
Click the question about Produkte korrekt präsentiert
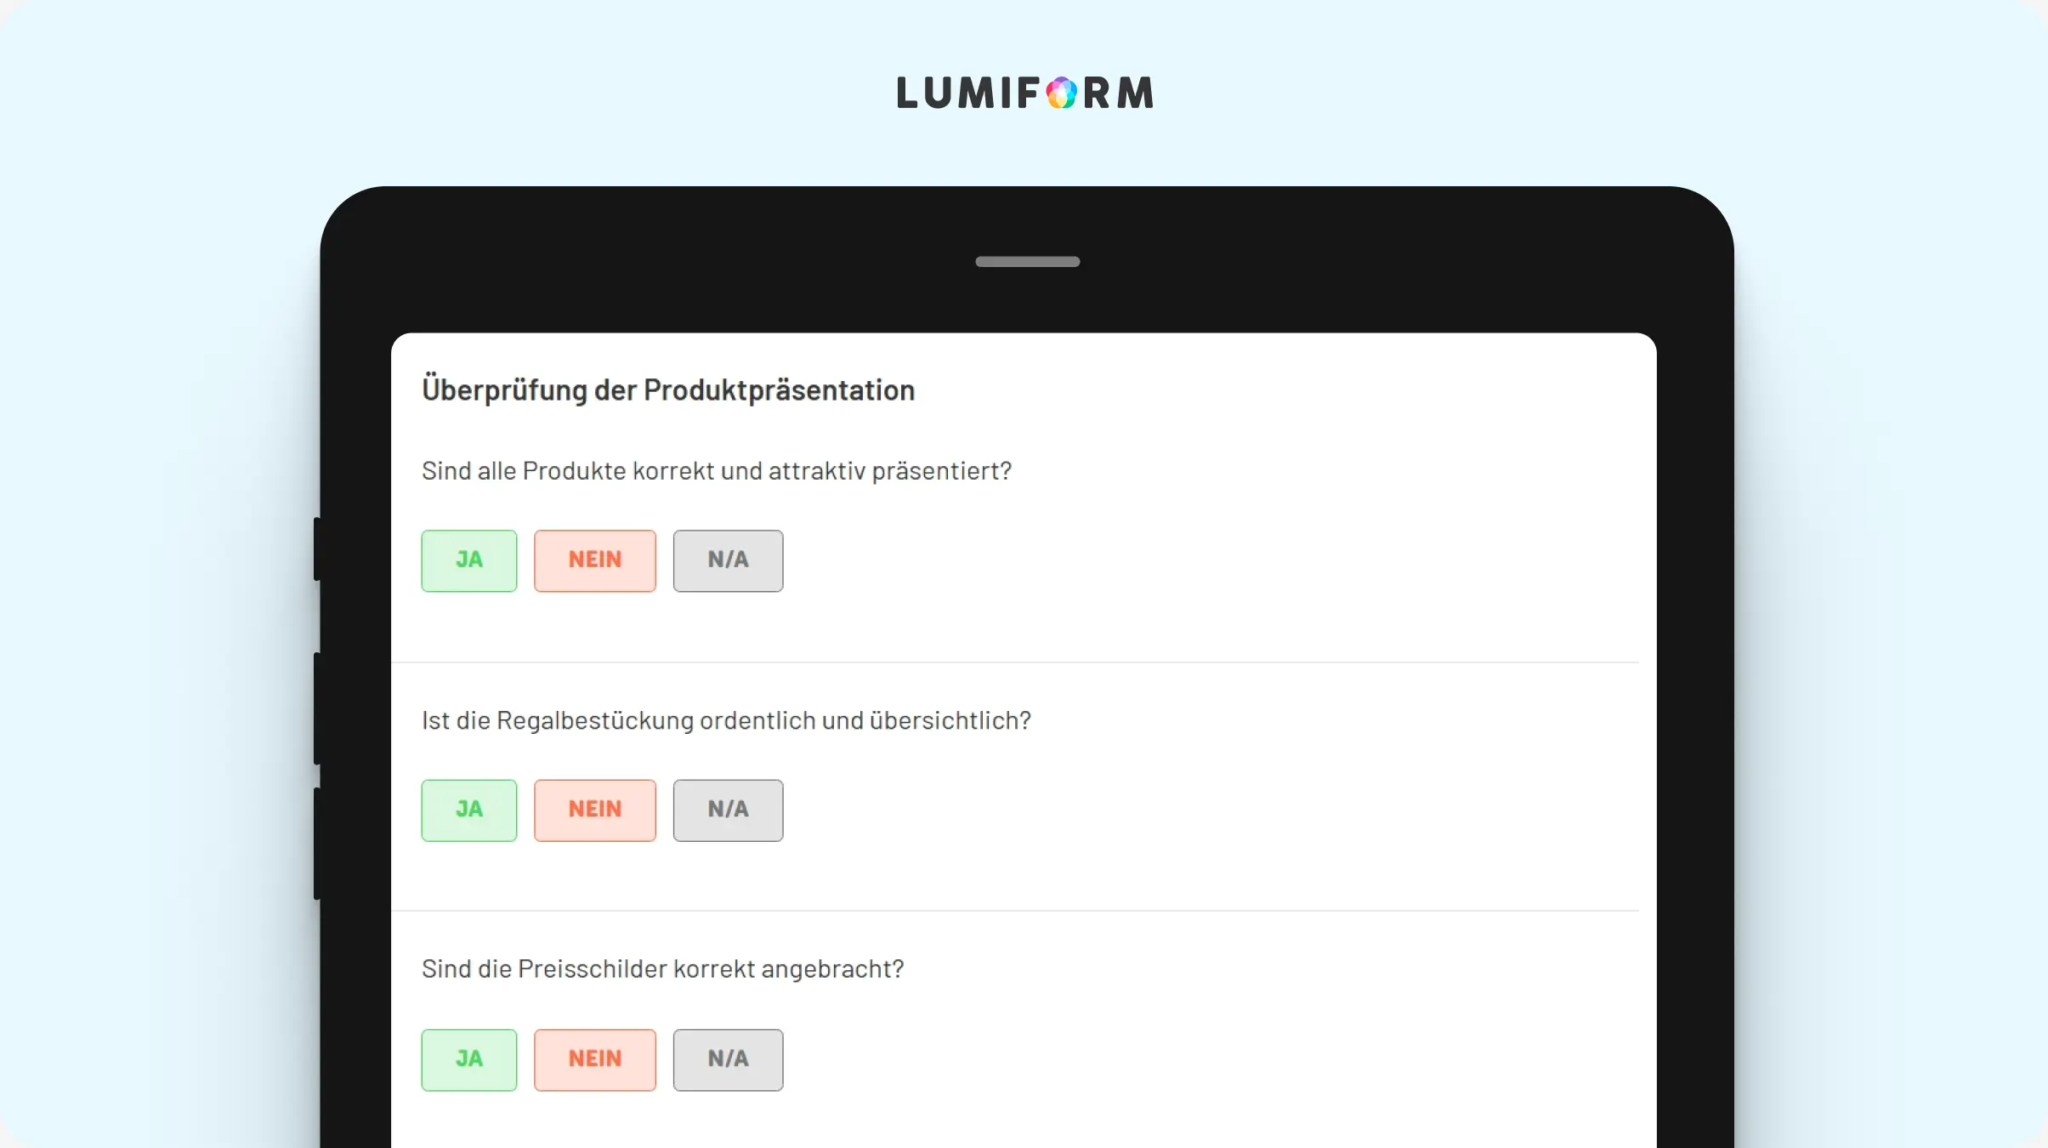(717, 471)
